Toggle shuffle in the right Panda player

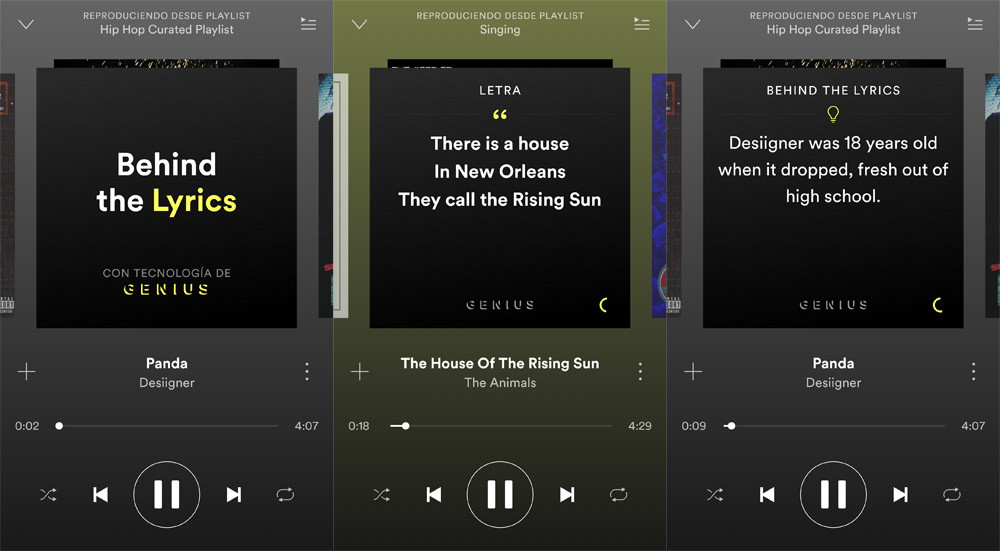tap(715, 494)
